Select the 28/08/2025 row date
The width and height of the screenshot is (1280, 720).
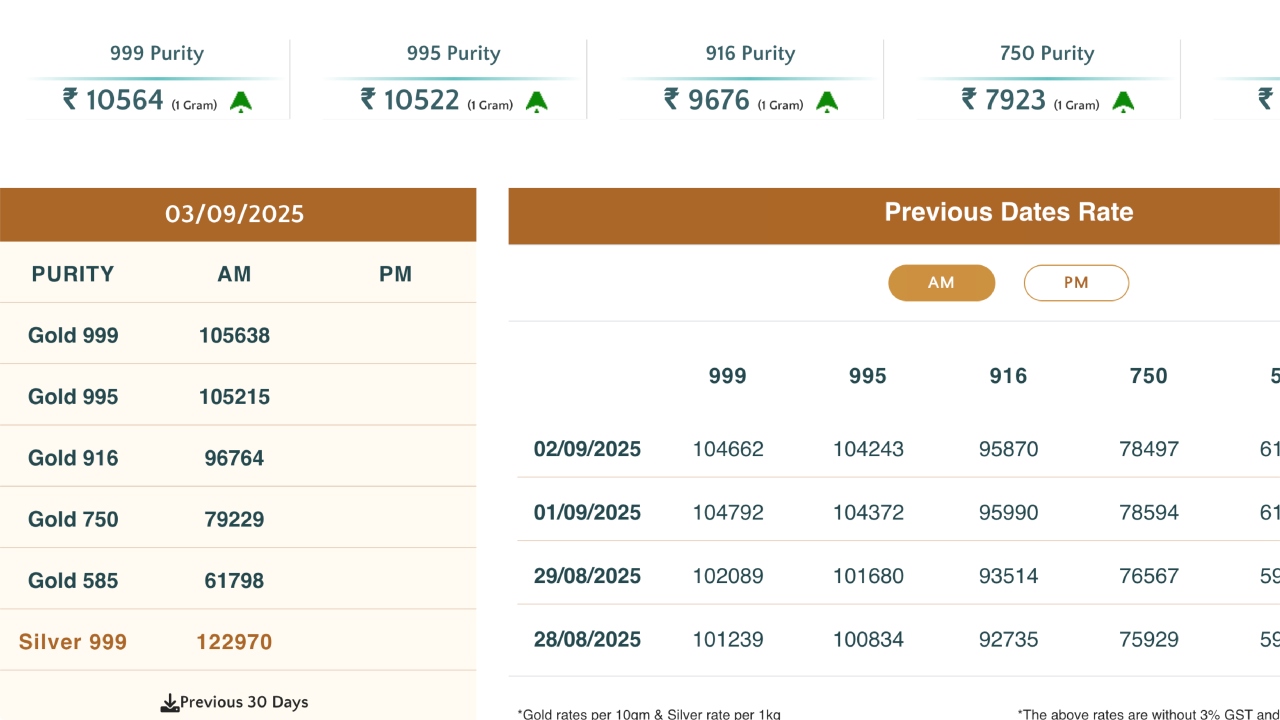pos(587,639)
